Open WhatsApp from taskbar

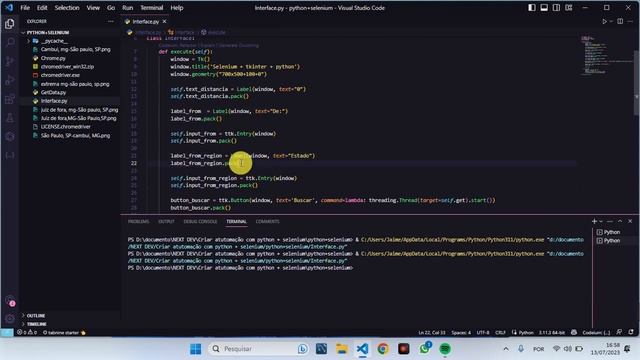tap(424, 349)
